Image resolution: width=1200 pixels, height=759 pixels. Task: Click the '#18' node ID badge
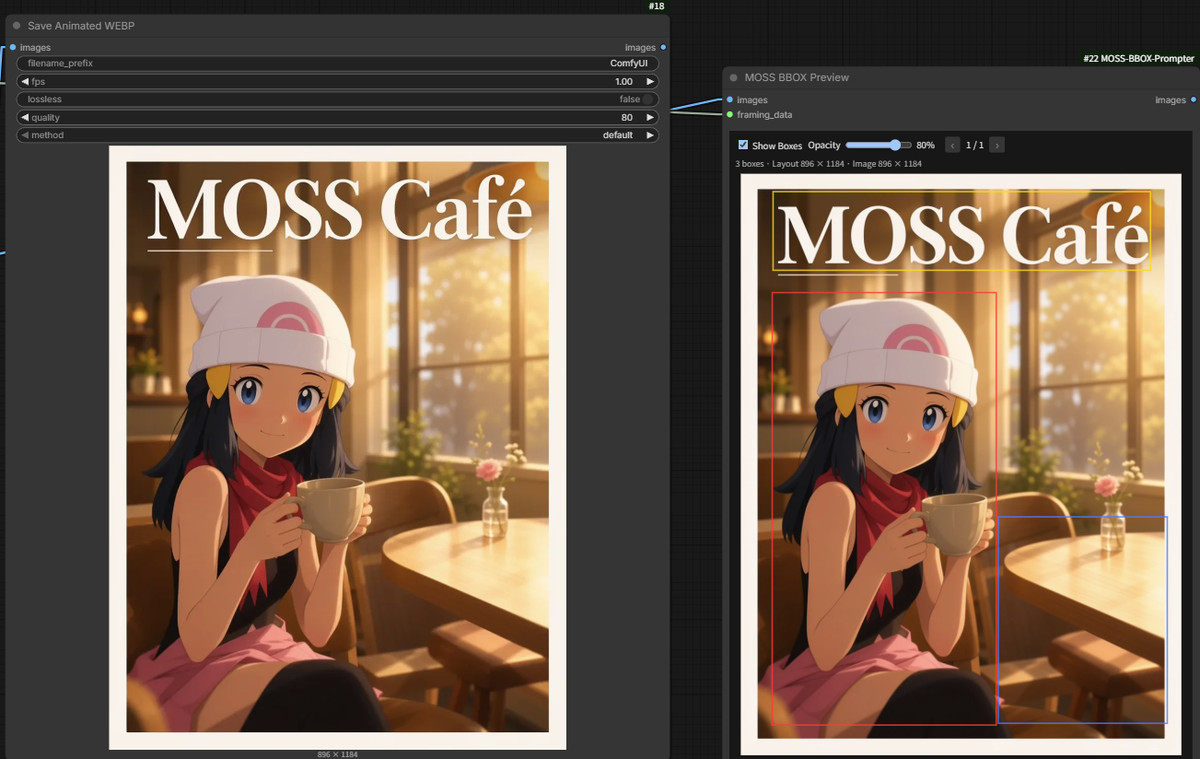pyautogui.click(x=656, y=6)
